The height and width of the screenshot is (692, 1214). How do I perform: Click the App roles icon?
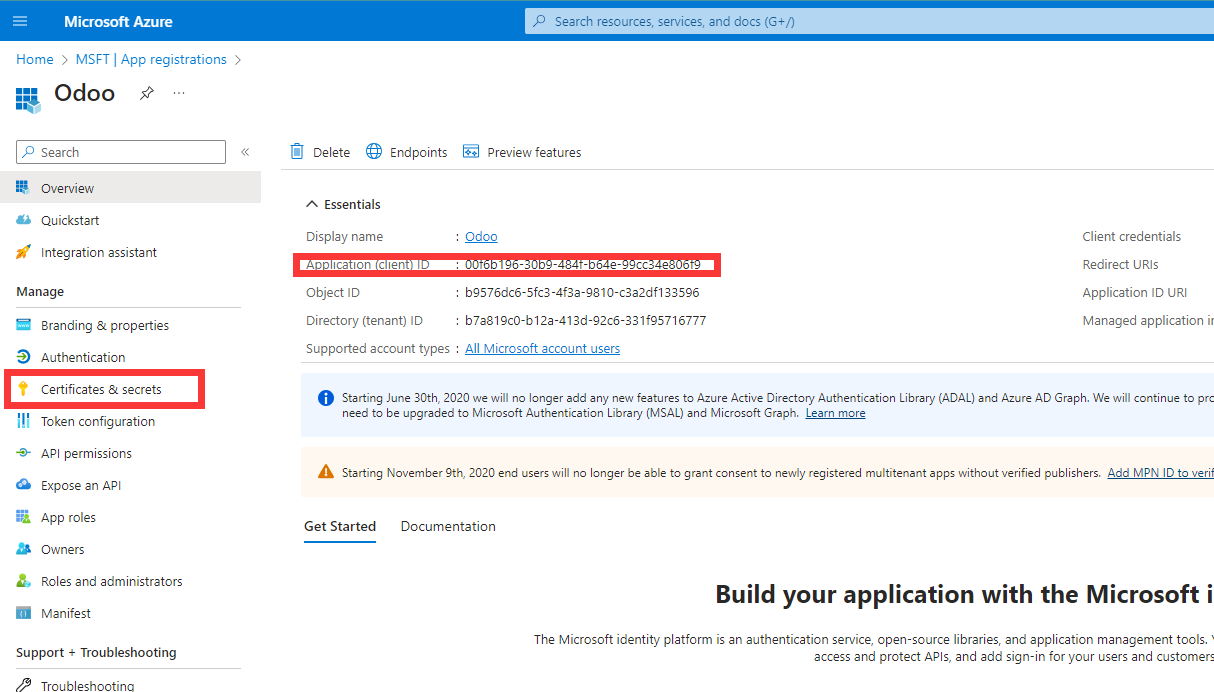tap(23, 517)
